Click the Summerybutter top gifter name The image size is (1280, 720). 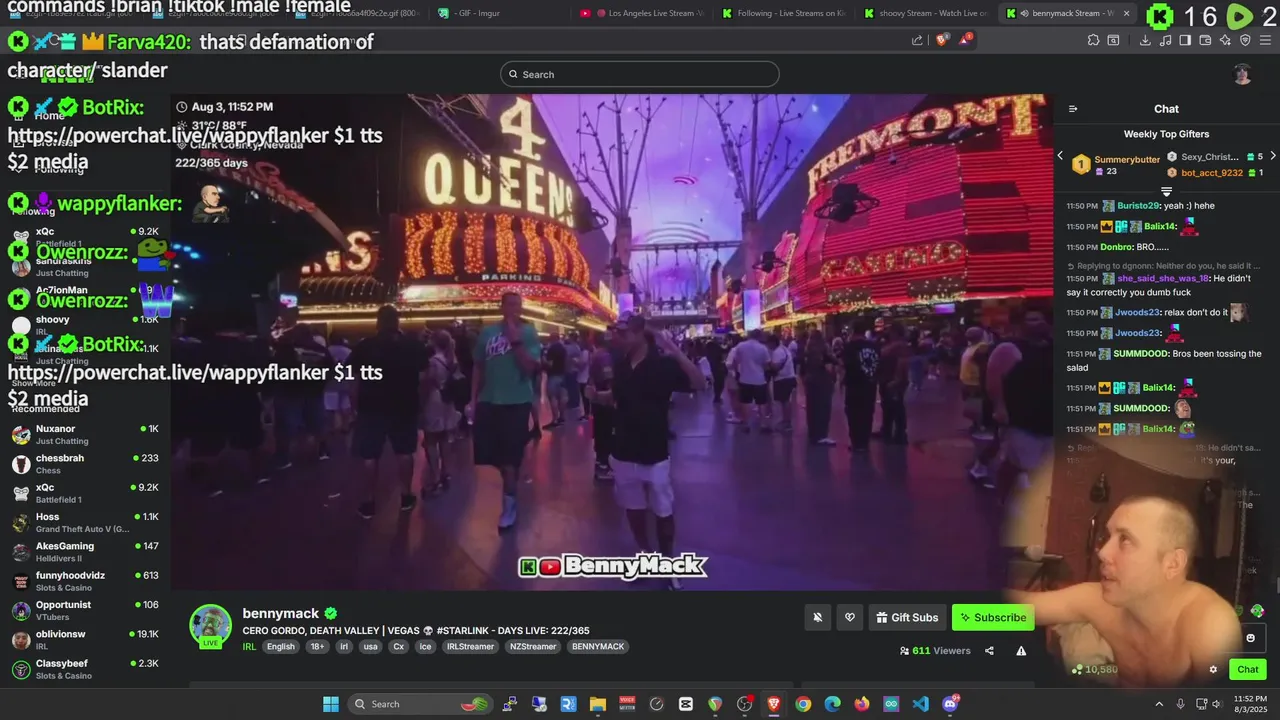click(1127, 160)
